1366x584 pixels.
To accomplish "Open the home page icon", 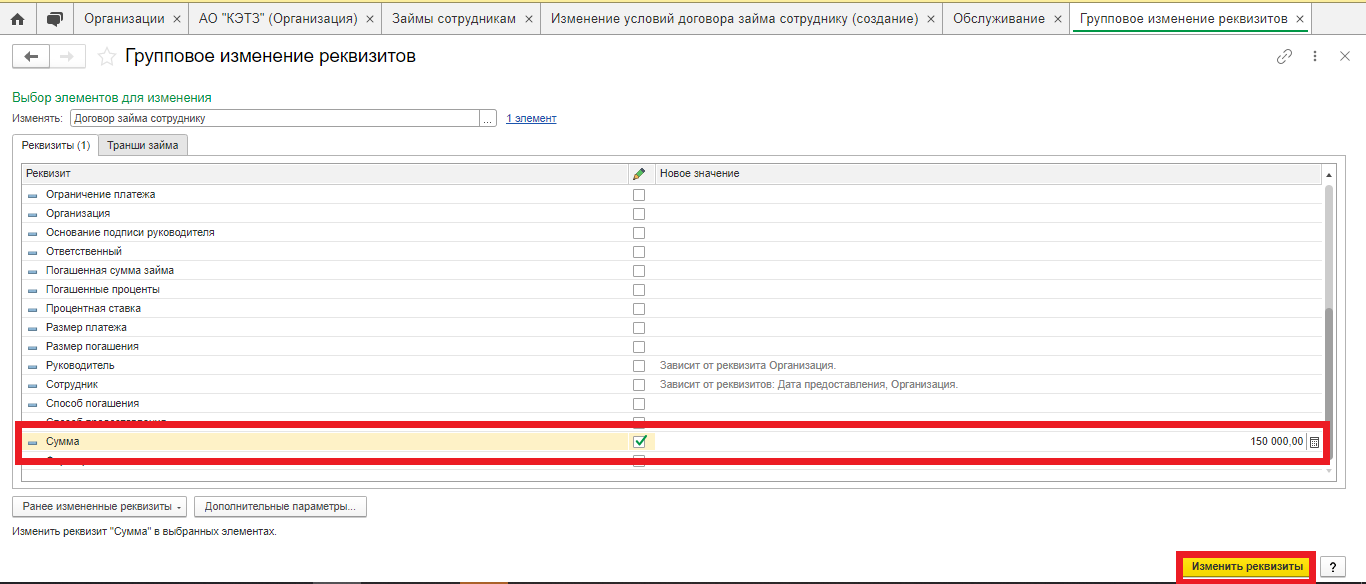I will 17,18.
